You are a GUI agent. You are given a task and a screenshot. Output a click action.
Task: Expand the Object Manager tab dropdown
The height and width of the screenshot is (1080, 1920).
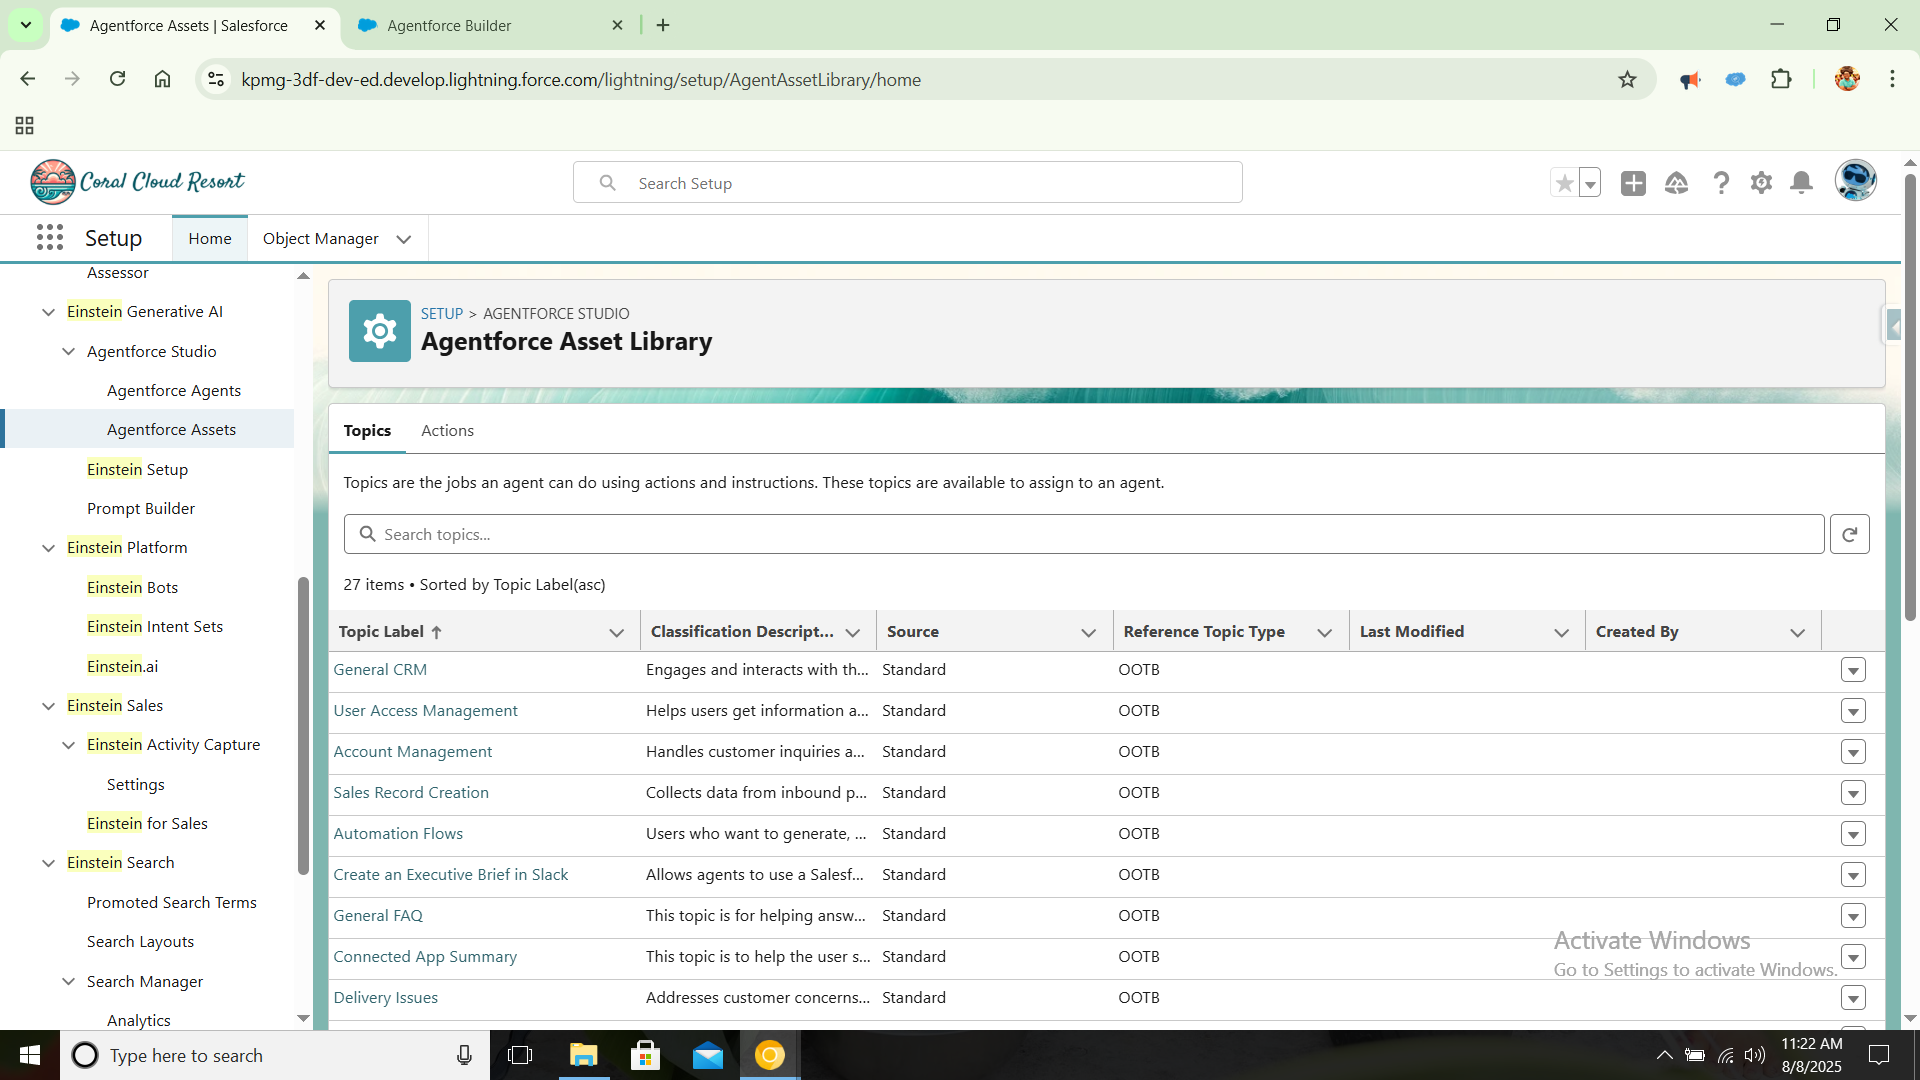(404, 239)
